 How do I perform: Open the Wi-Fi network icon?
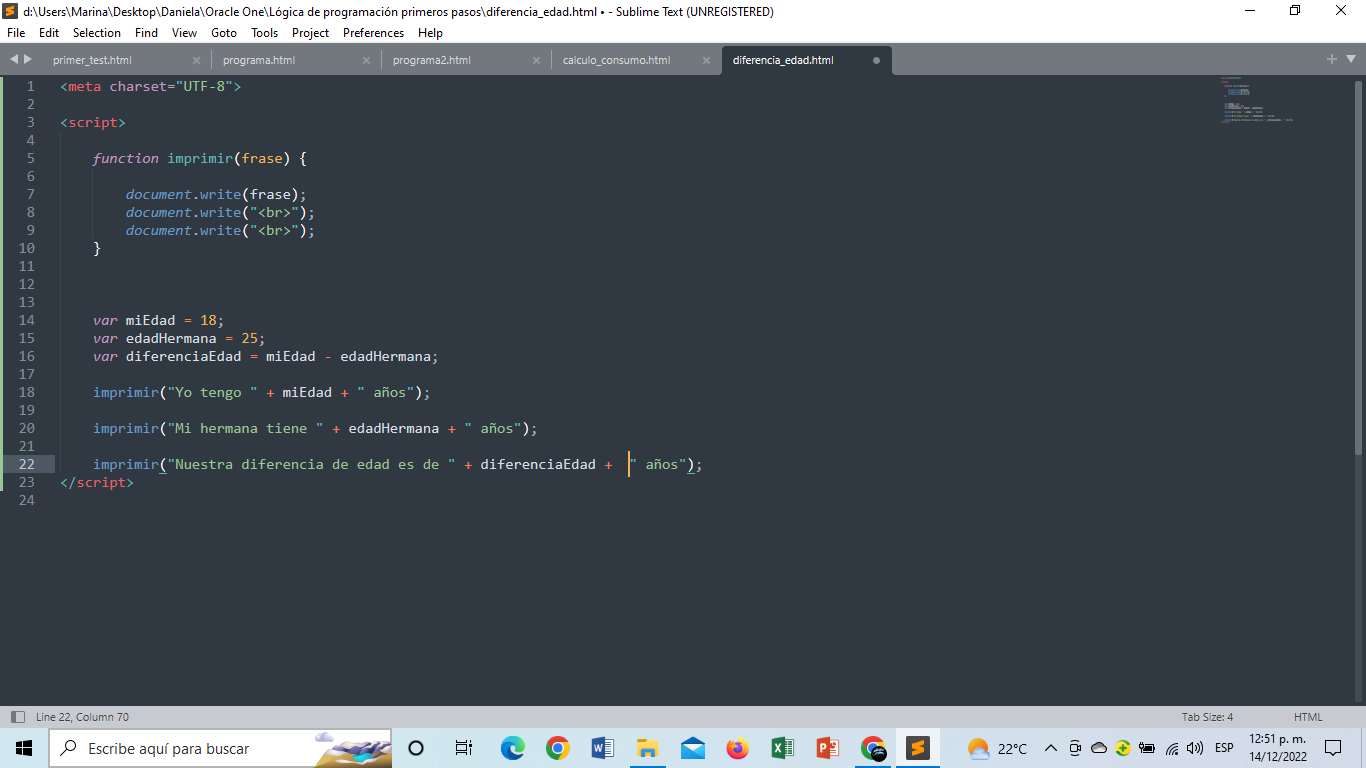tap(1172, 748)
